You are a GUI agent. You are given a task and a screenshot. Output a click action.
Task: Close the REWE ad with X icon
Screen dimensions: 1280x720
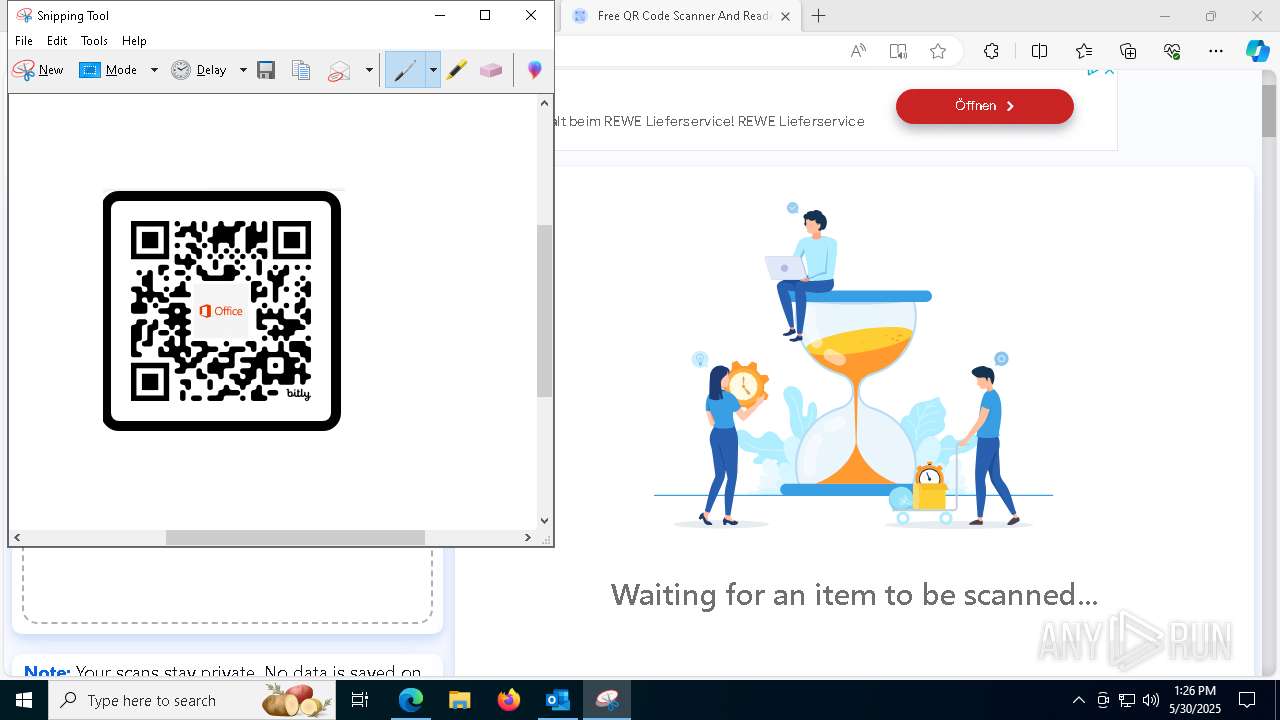coord(1109,72)
